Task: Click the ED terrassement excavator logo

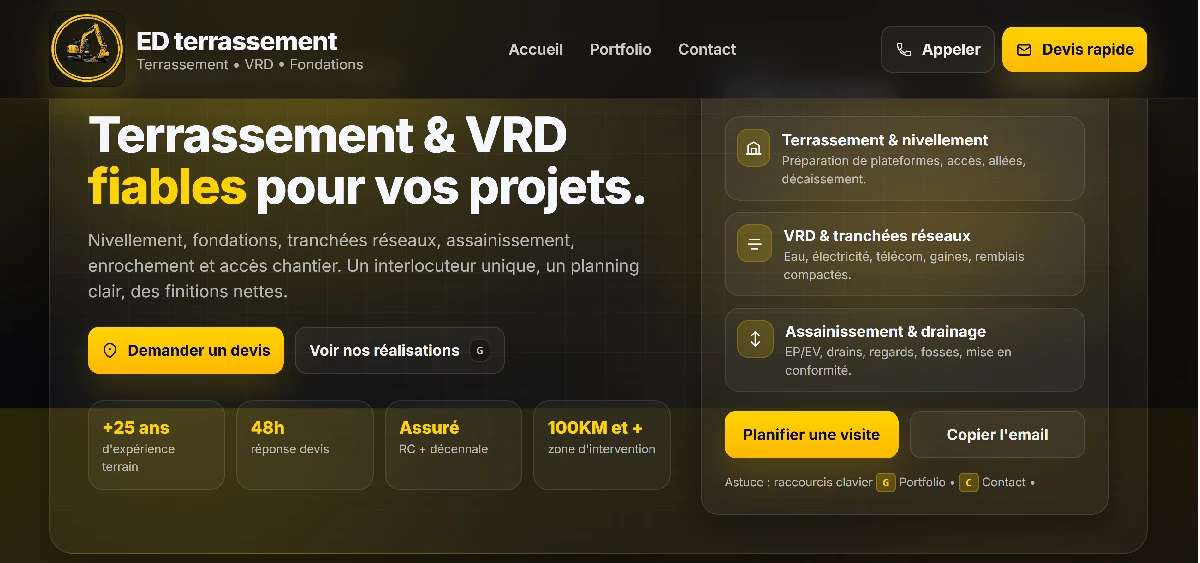Action: (x=87, y=49)
